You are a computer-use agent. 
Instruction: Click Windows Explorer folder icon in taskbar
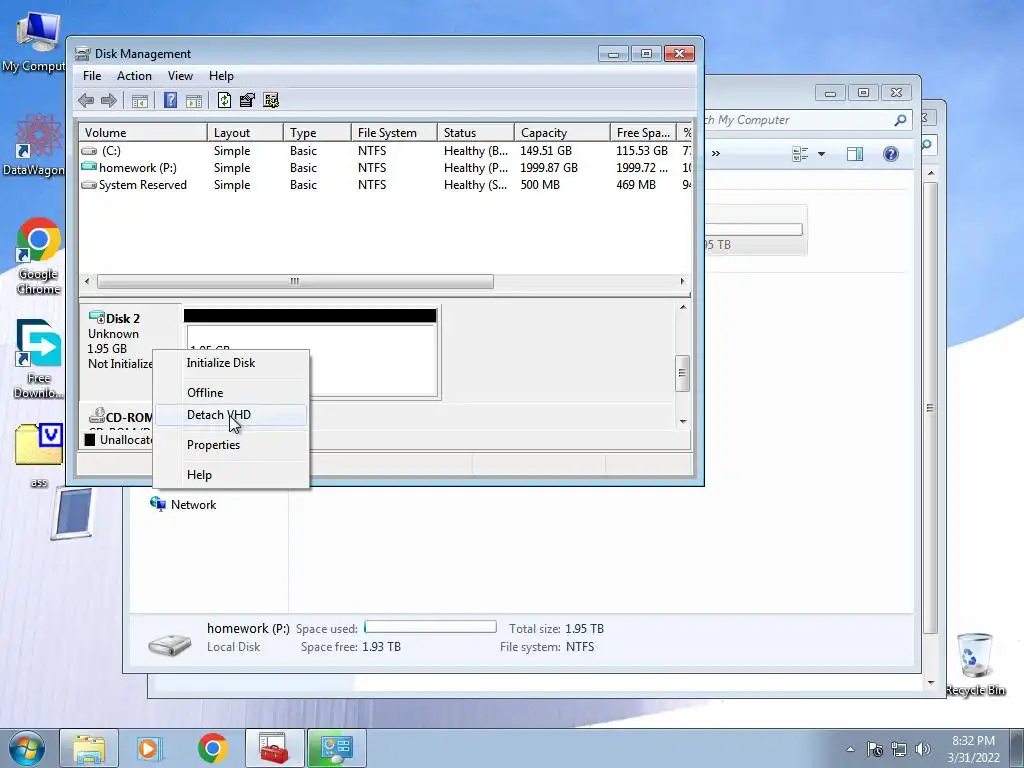click(89, 748)
